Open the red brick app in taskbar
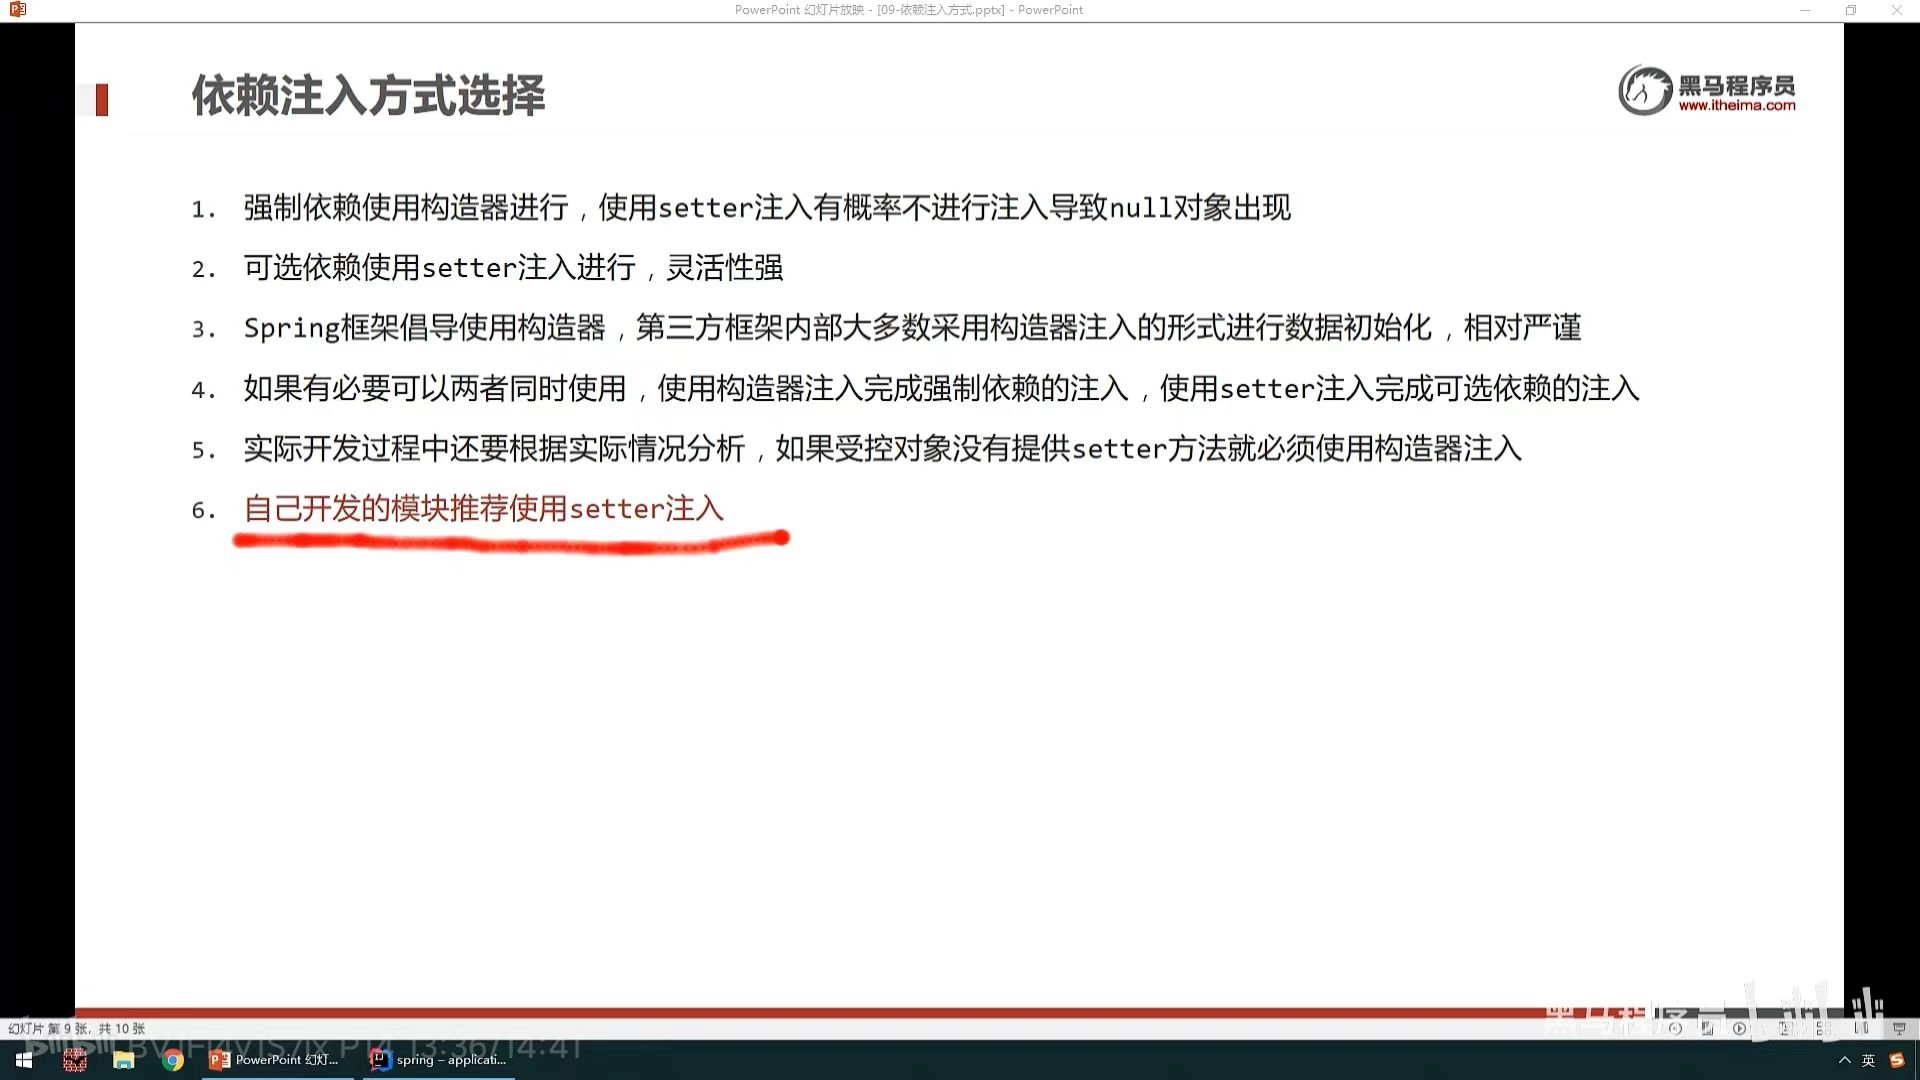 (x=75, y=1060)
